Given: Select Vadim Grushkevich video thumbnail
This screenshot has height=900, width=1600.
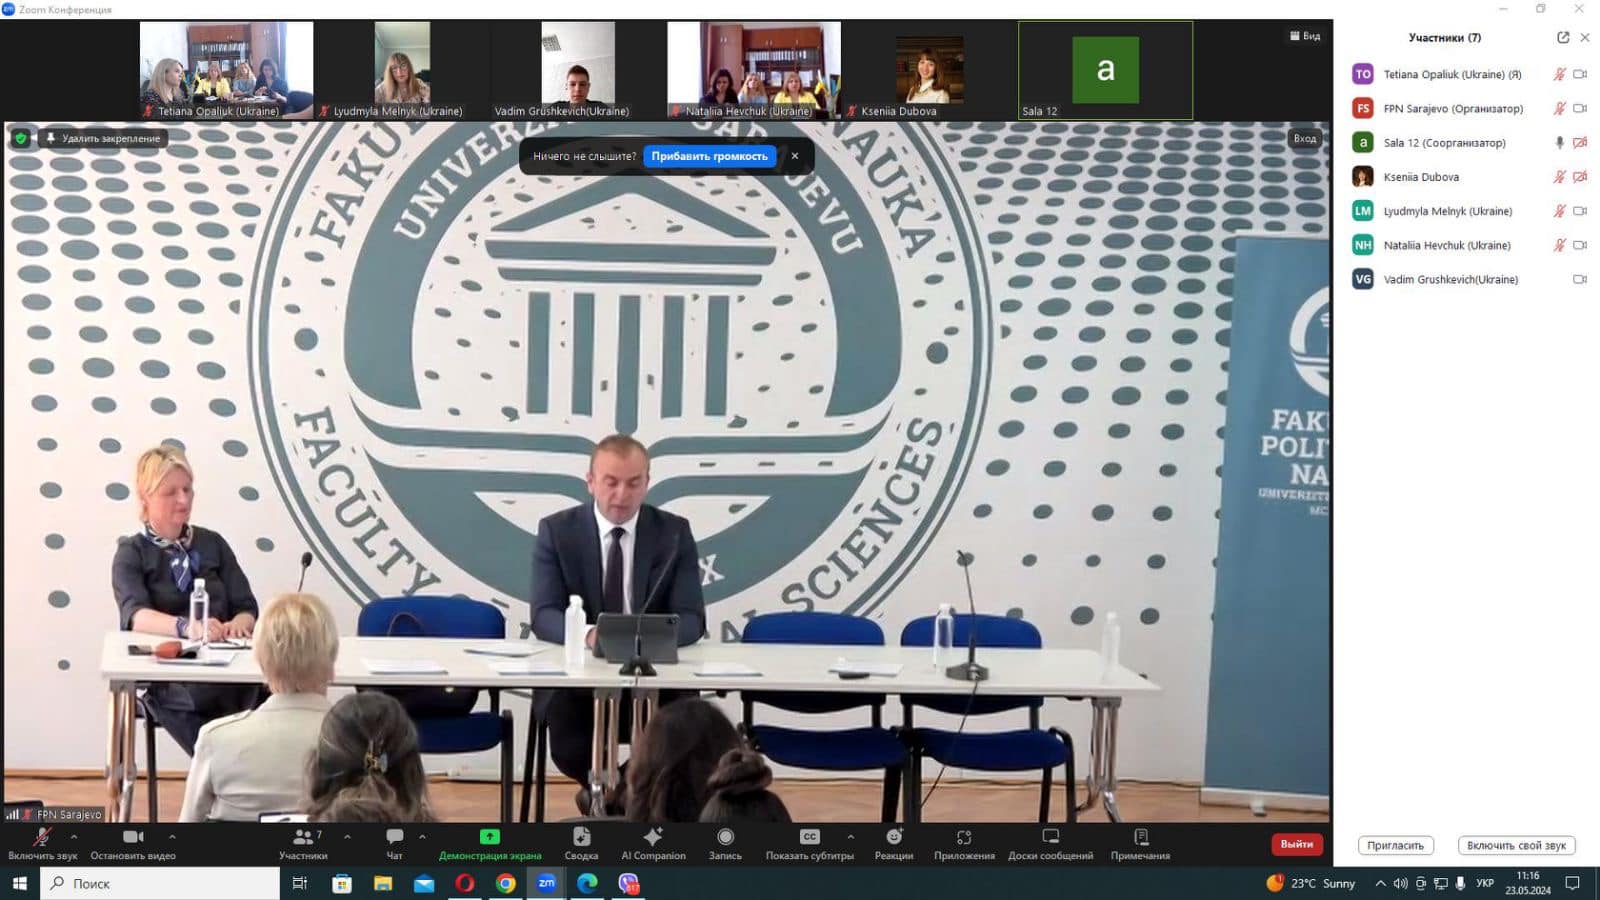Looking at the screenshot, I should pyautogui.click(x=578, y=70).
